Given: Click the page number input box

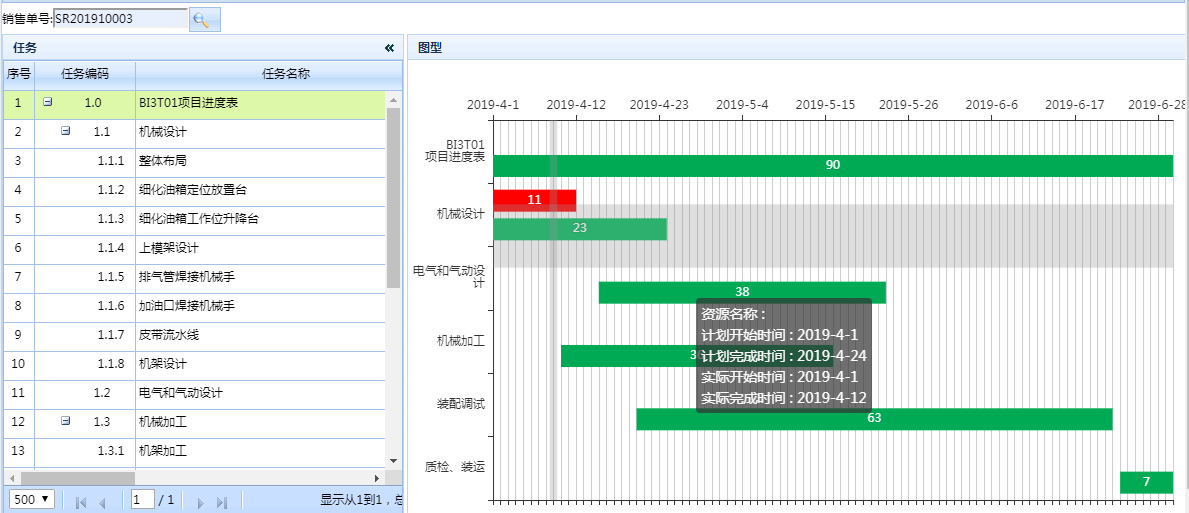Looking at the screenshot, I should [143, 499].
